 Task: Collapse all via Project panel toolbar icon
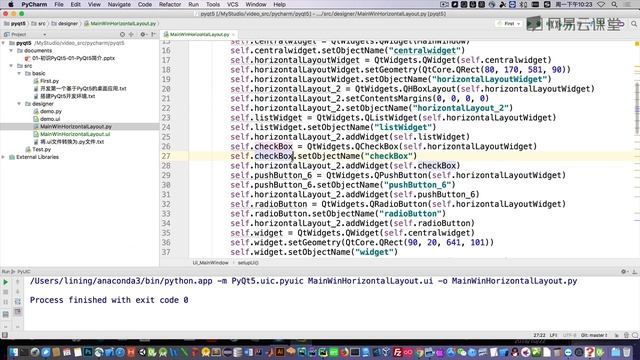(131, 35)
